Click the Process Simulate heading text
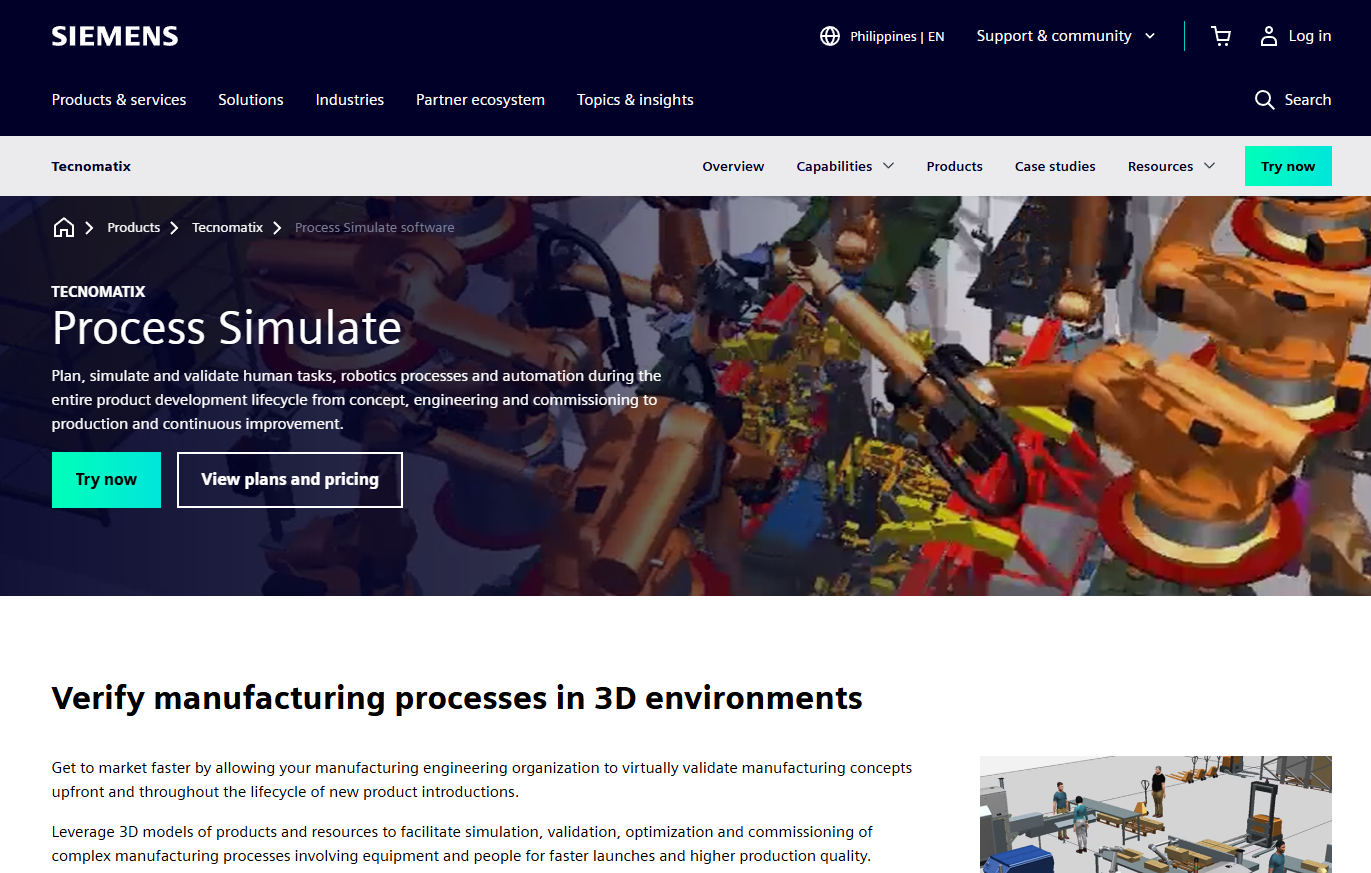1371x873 pixels. (227, 328)
